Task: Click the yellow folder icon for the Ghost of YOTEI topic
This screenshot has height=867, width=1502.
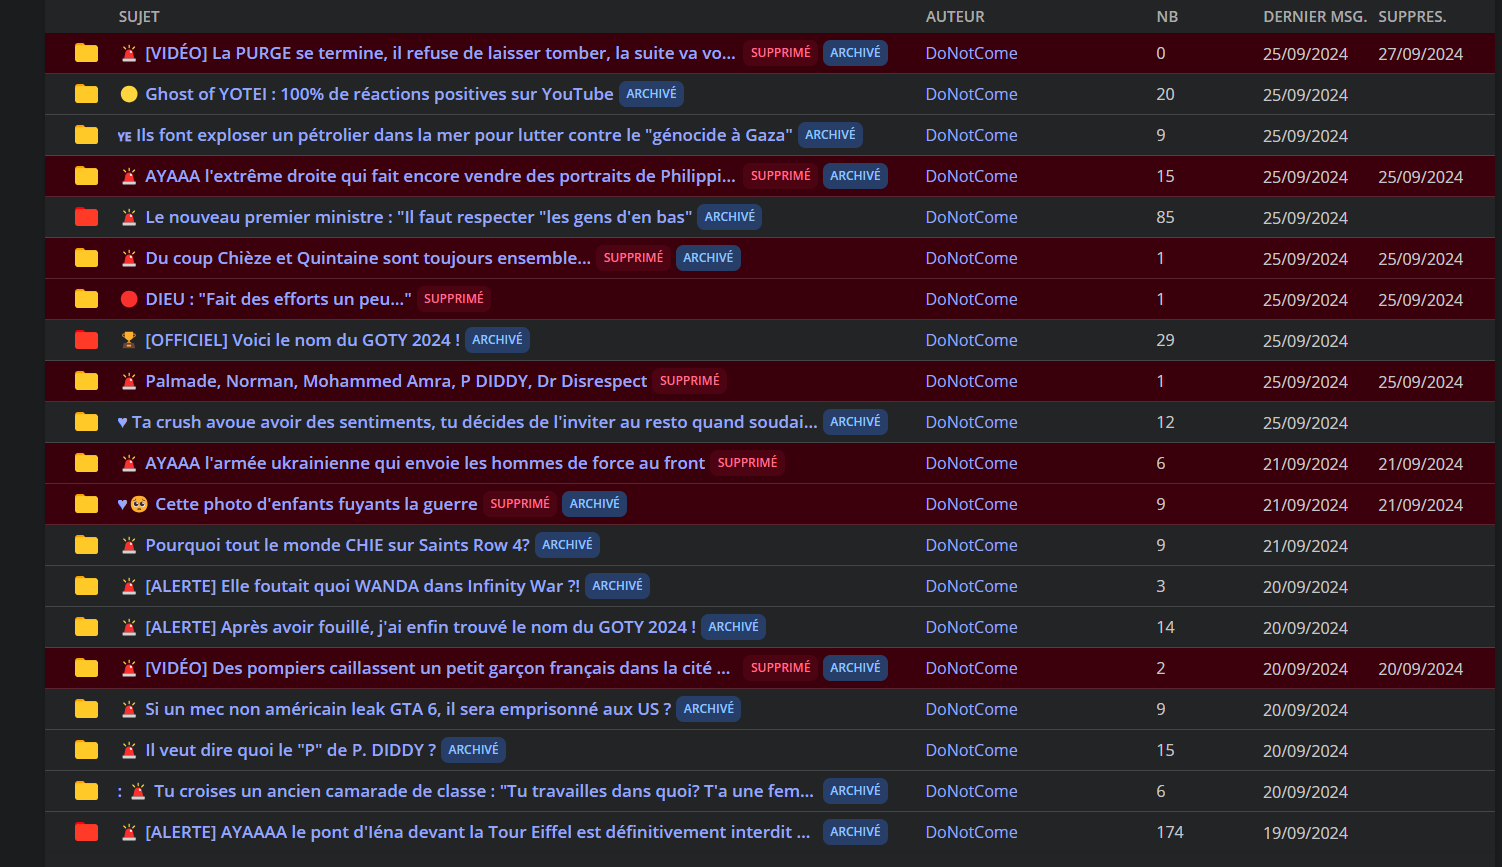Action: point(87,94)
